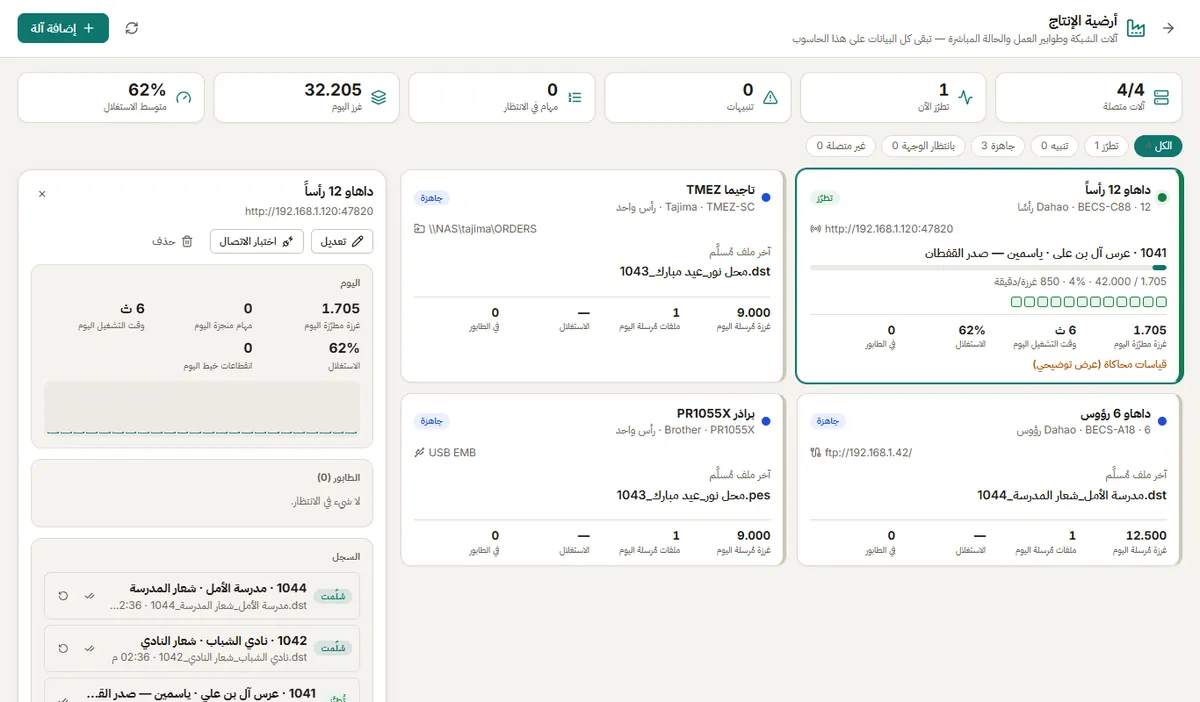Click the جاهزة badge on داهاو 6 رؤوس card
This screenshot has height=702, width=1200.
coord(828,422)
